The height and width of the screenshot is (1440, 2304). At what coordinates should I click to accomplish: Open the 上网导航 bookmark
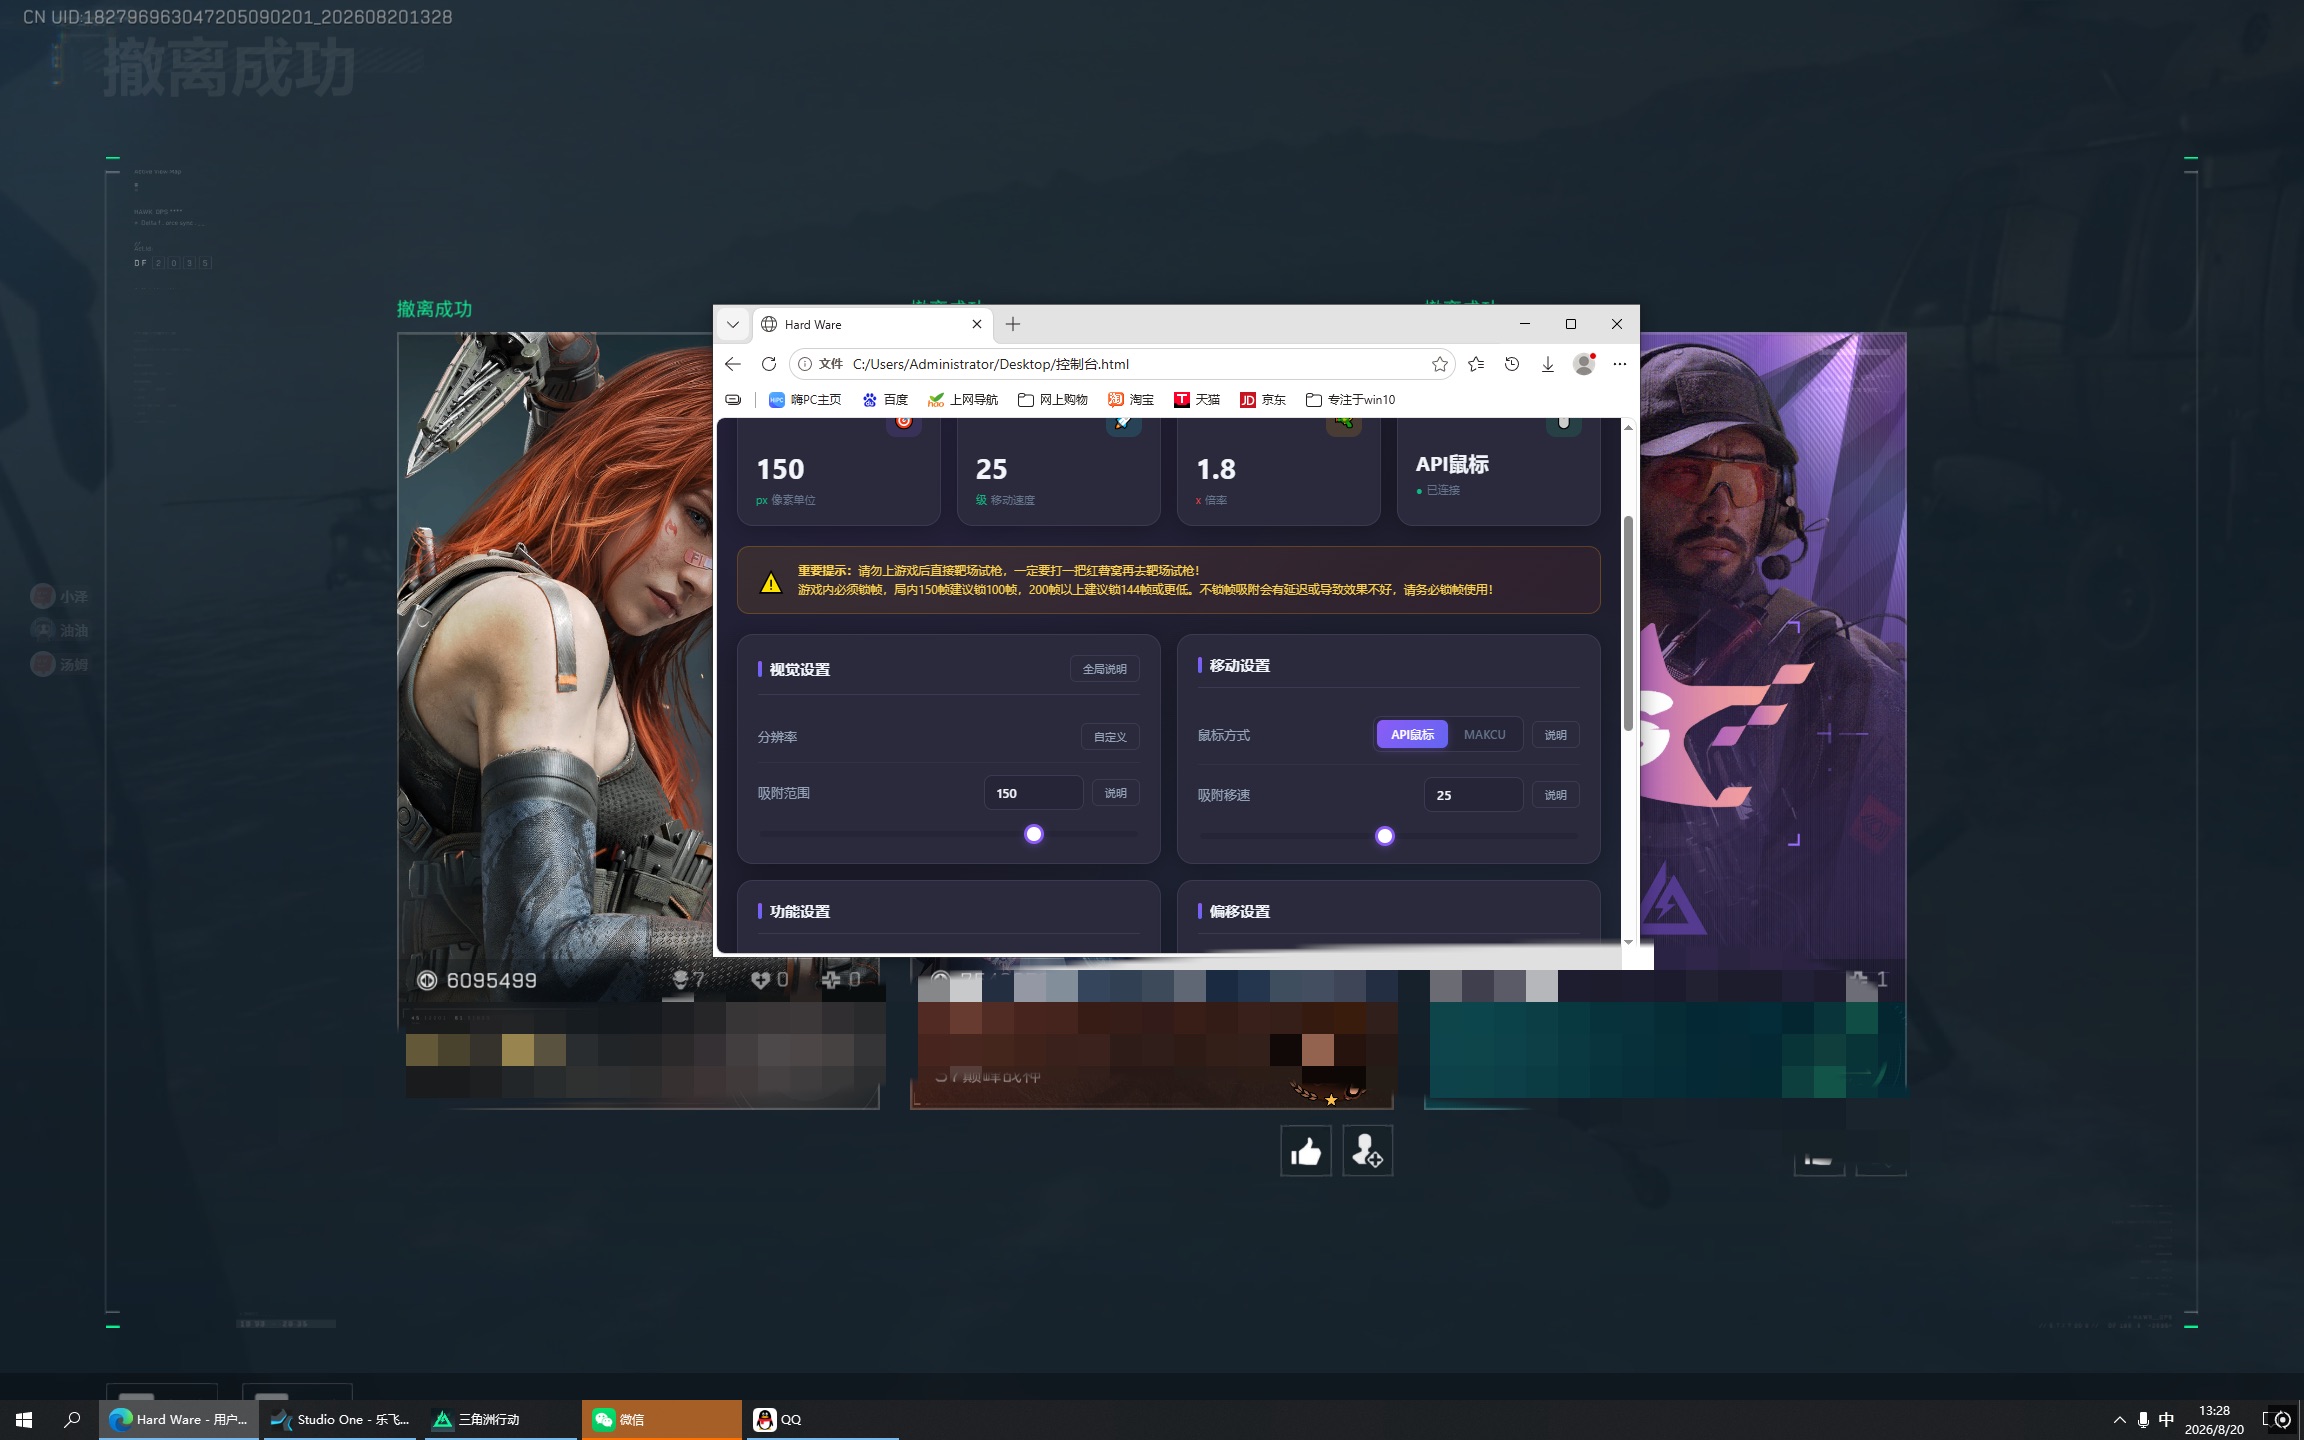click(963, 399)
